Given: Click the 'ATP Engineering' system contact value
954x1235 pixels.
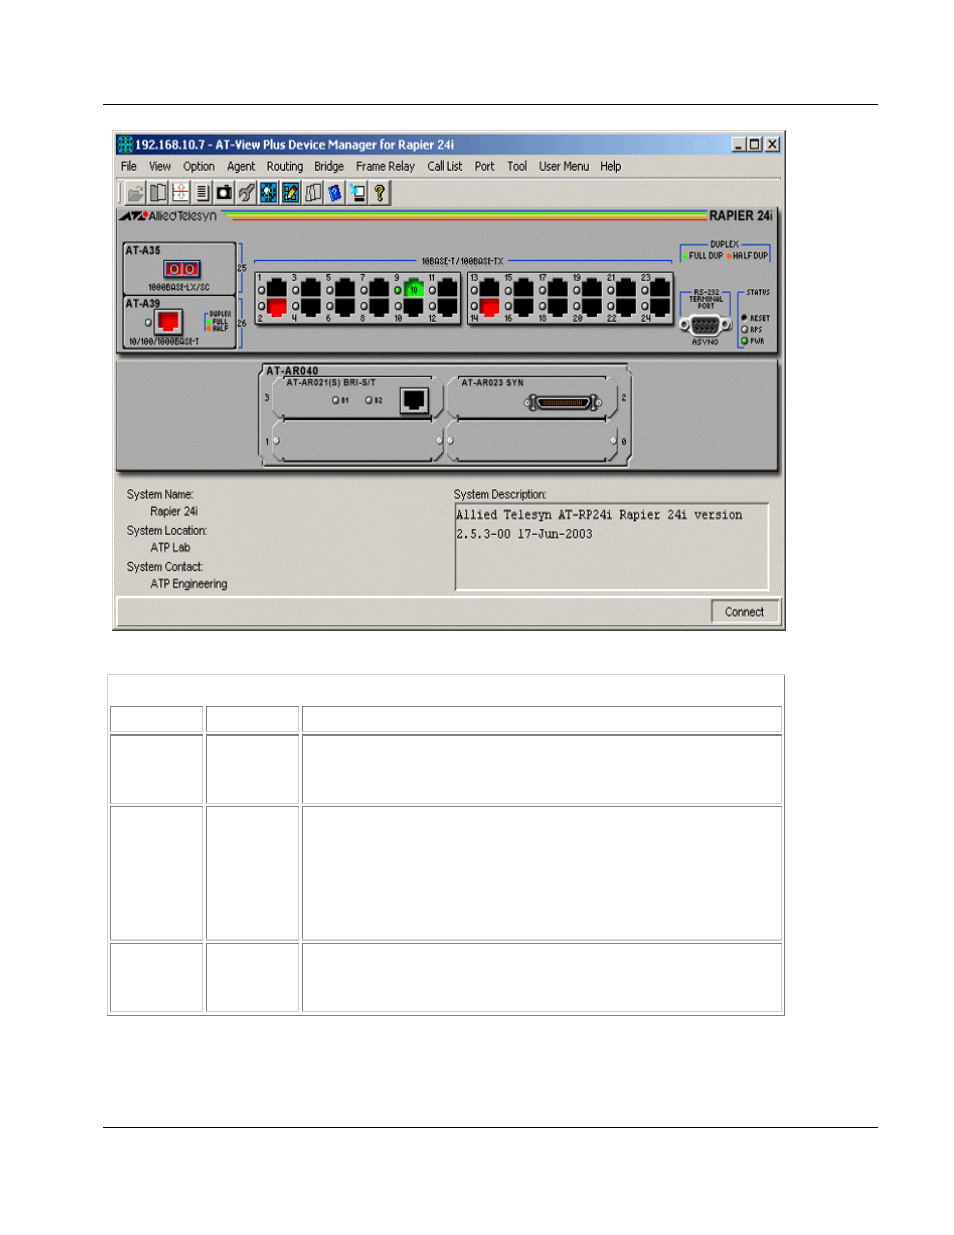Looking at the screenshot, I should [x=189, y=584].
